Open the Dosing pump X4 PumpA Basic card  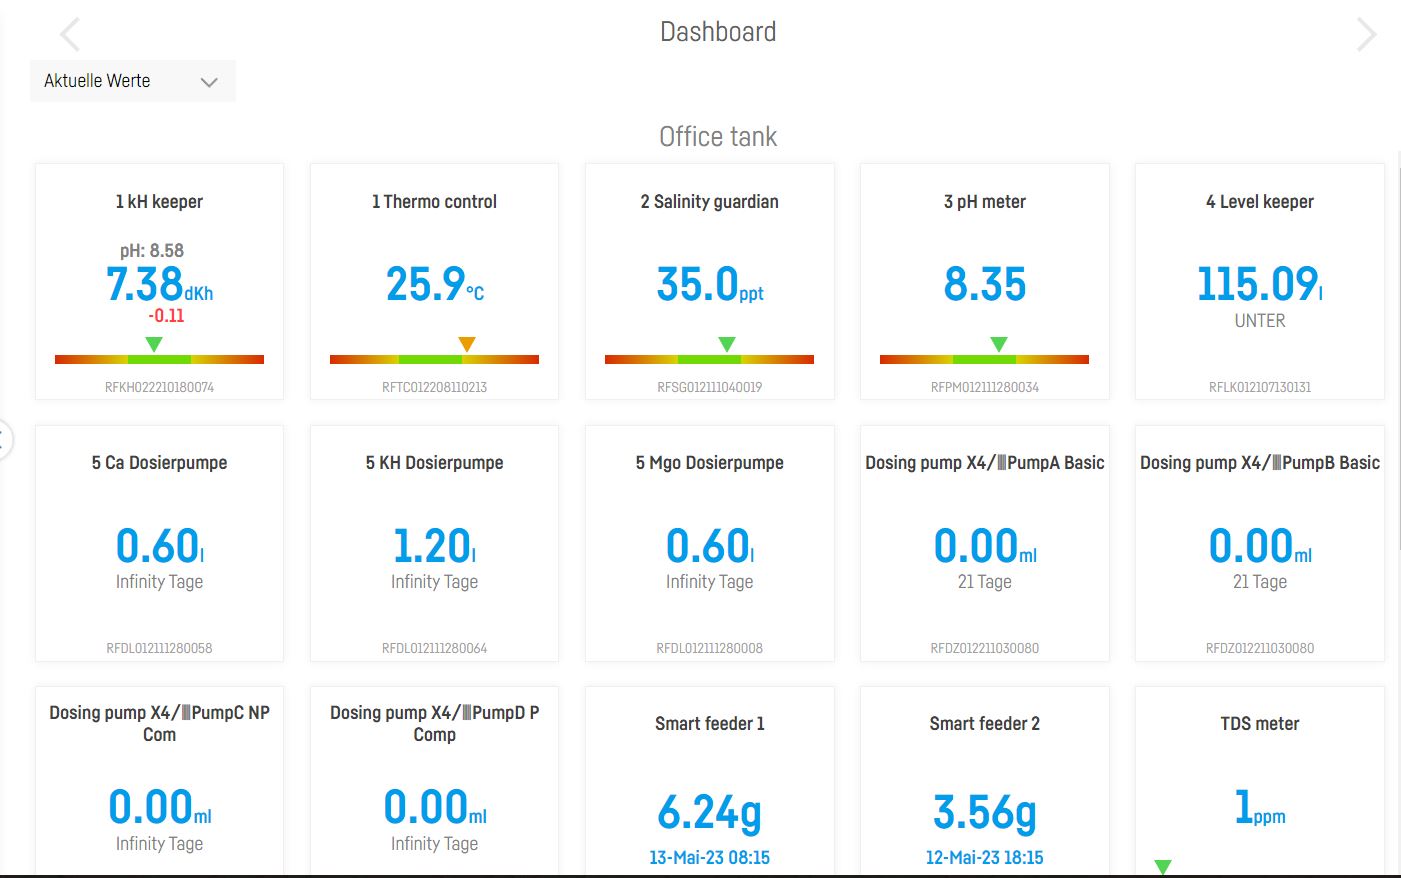click(x=984, y=543)
